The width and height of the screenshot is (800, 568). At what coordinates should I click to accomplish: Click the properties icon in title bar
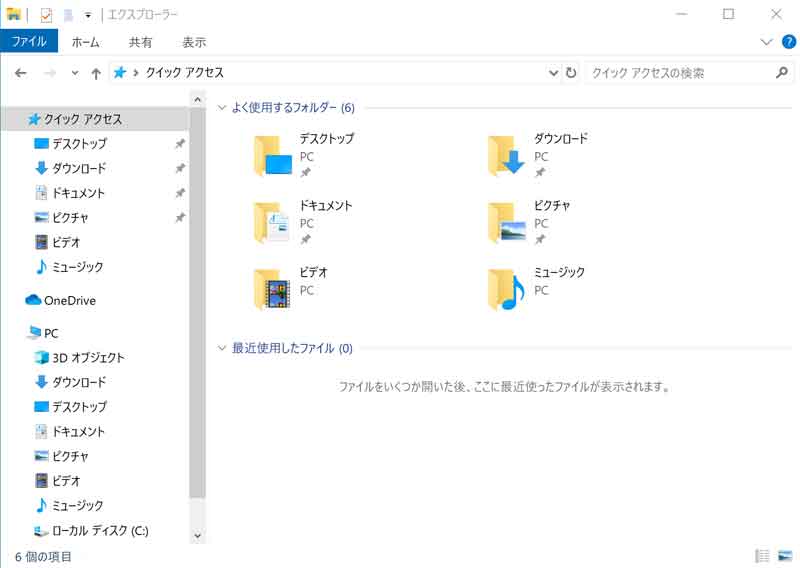tap(46, 14)
